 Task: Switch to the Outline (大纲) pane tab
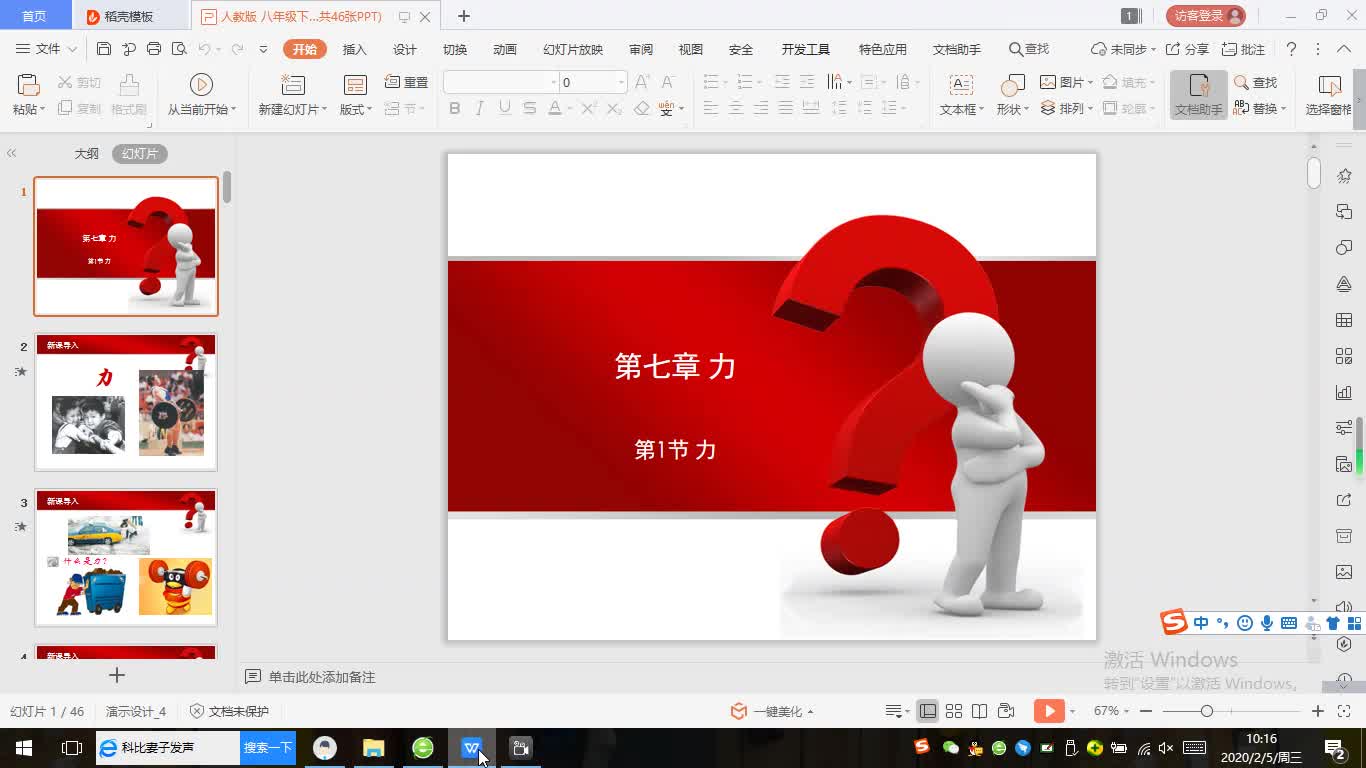(87, 153)
